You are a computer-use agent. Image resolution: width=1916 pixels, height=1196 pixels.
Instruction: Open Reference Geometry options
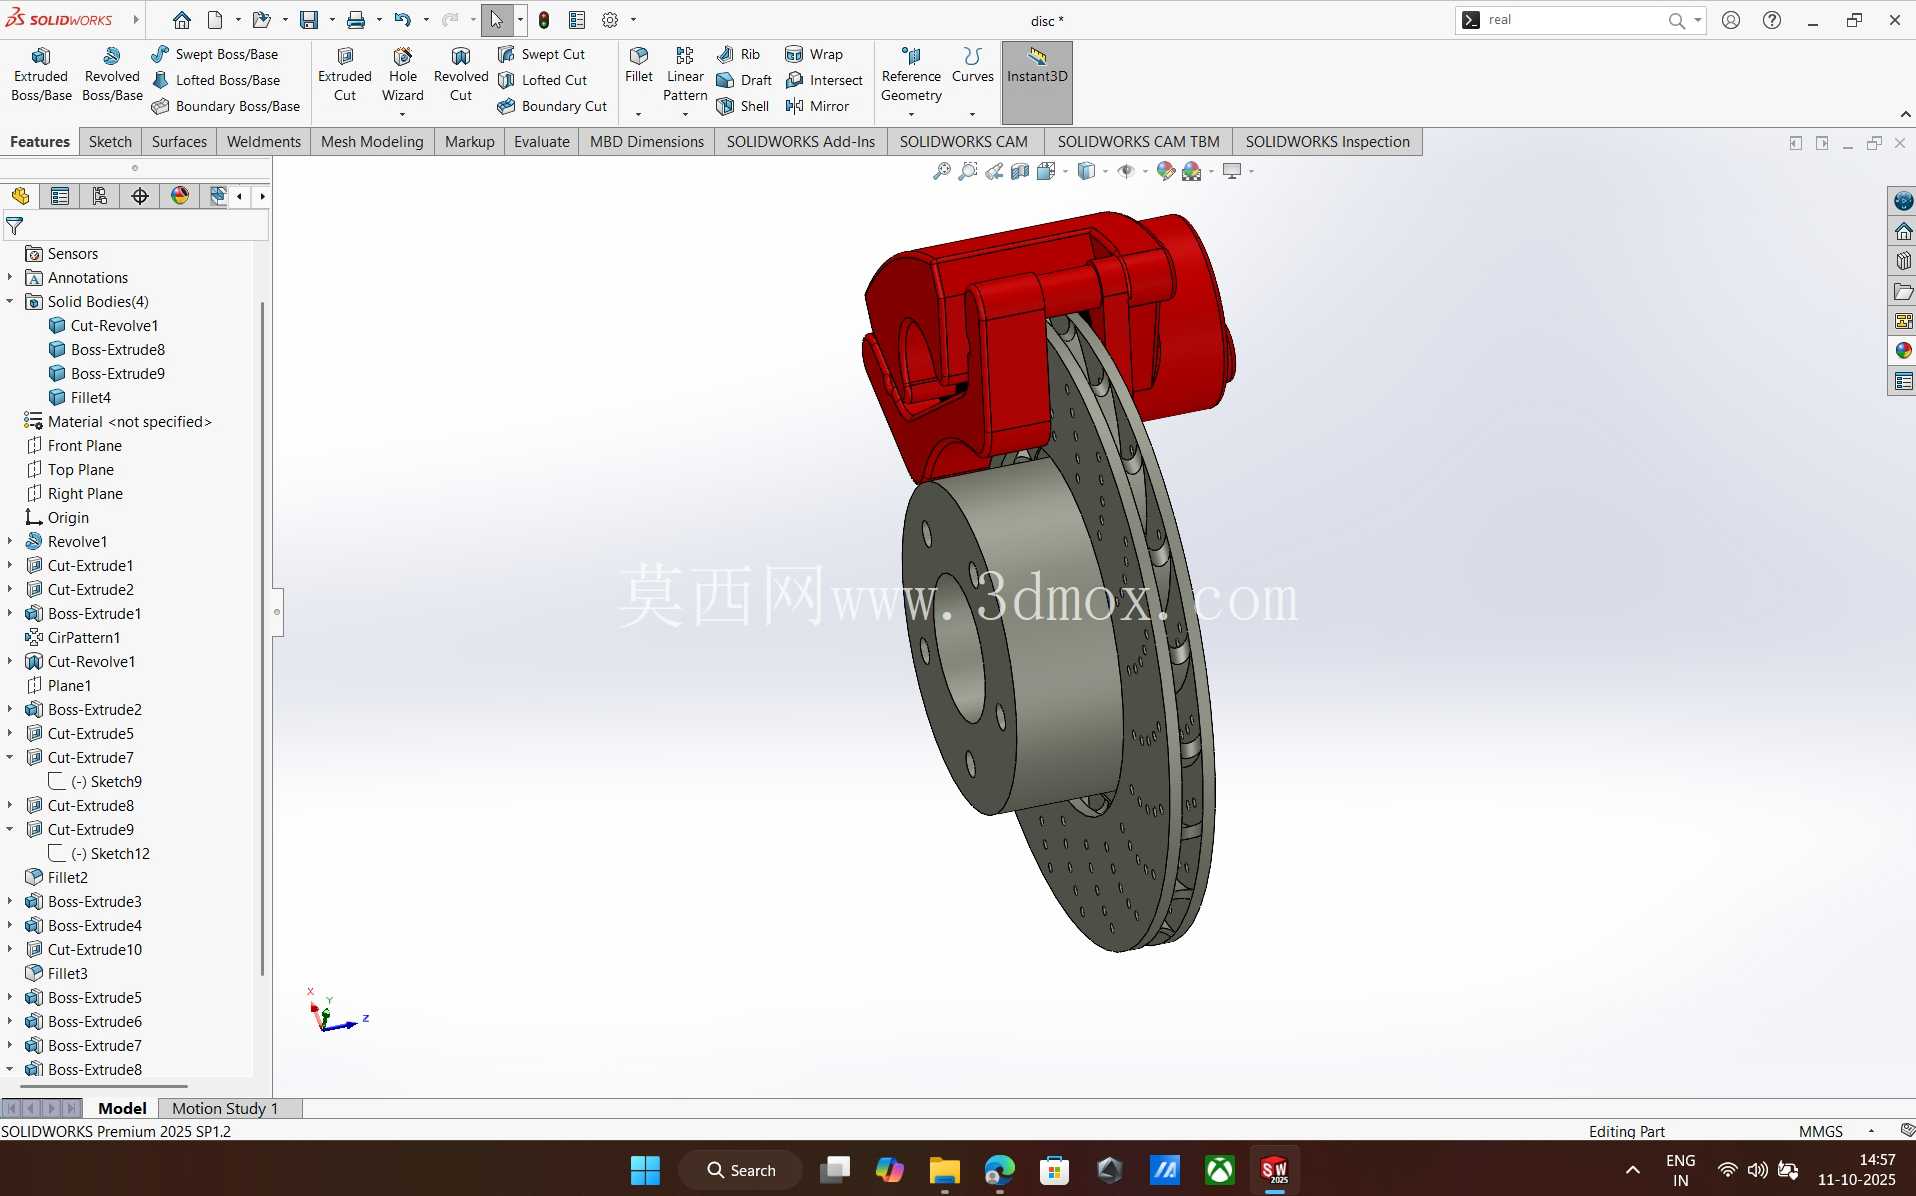pyautogui.click(x=911, y=75)
